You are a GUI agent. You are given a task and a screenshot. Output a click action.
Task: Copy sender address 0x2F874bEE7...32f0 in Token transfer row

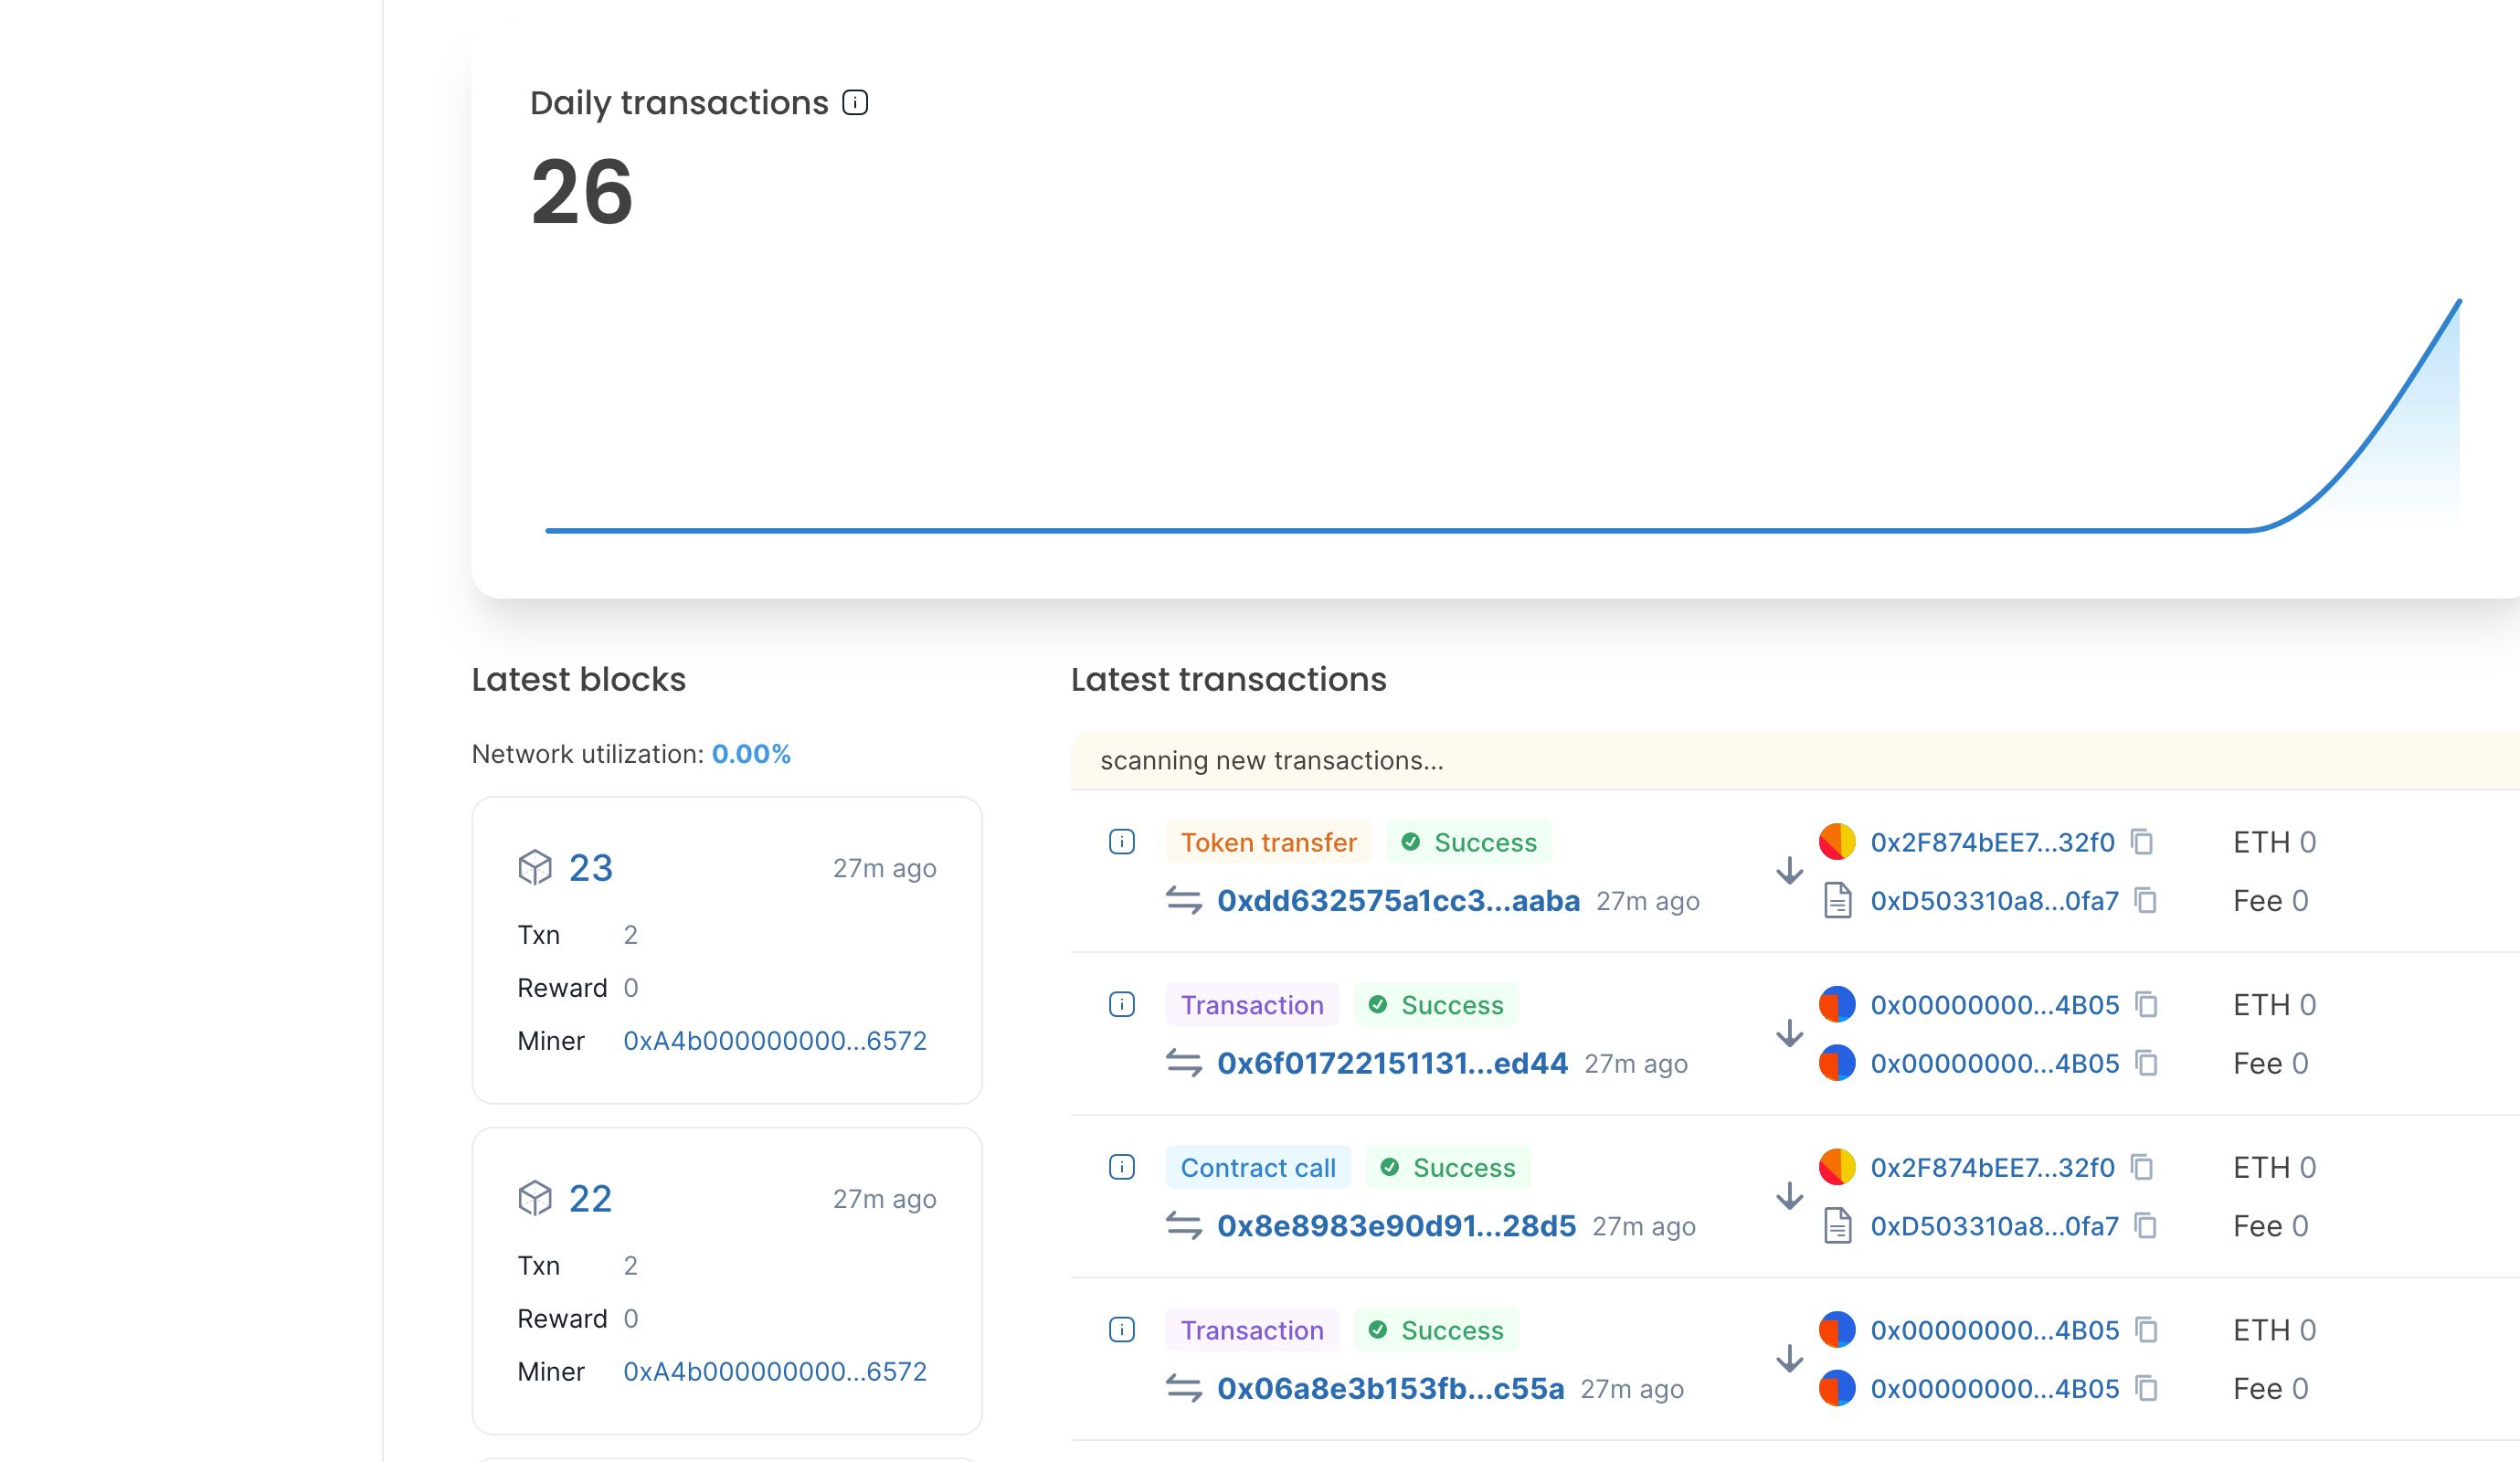coord(2142,842)
